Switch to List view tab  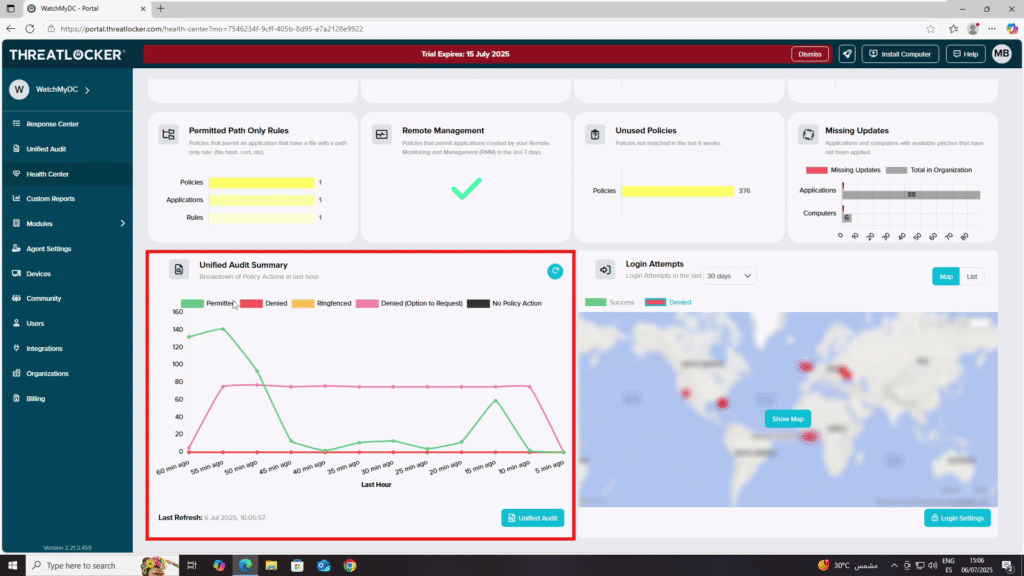click(972, 276)
